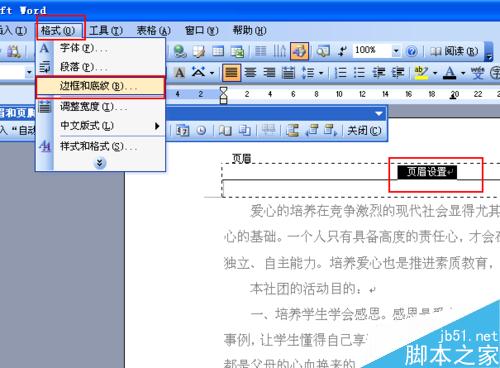
Task: Expand full menu with double chevron
Action: click(100, 163)
